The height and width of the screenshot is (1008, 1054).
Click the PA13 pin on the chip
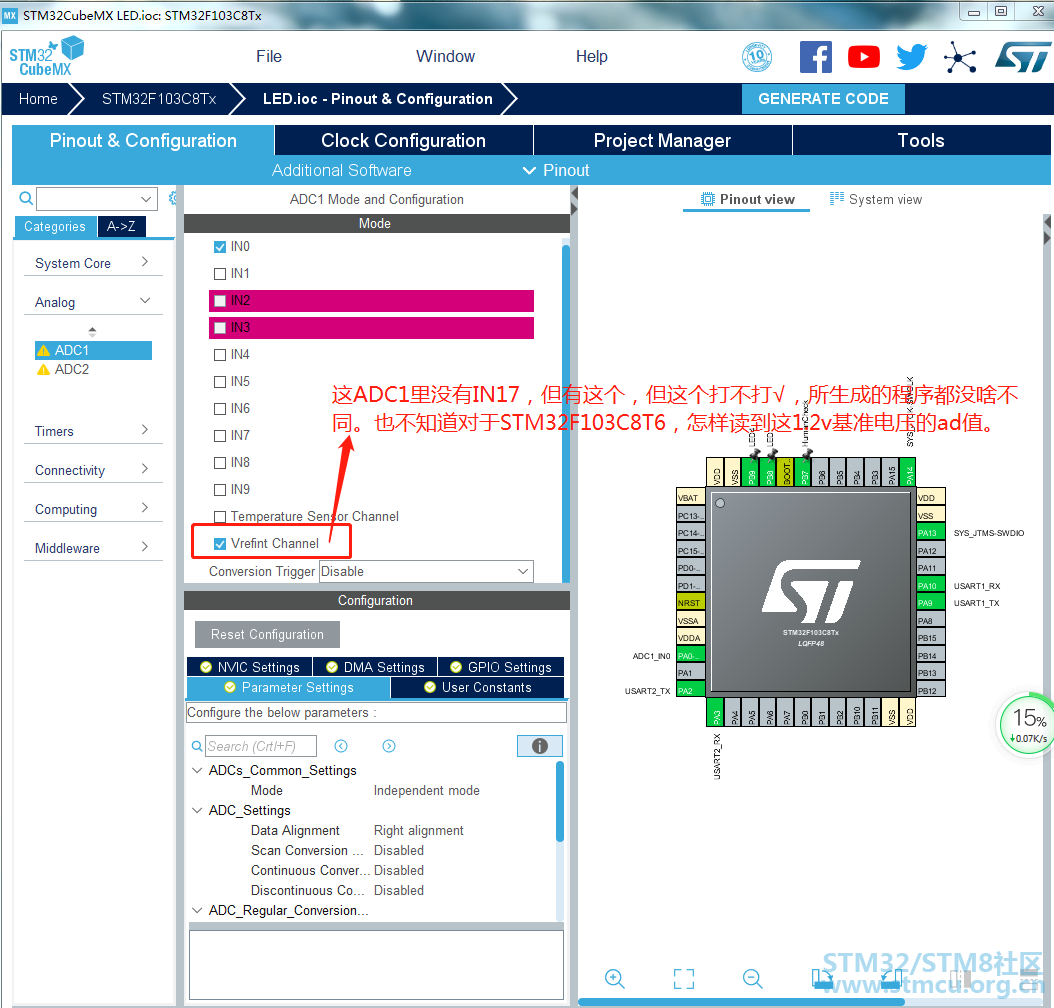click(930, 533)
